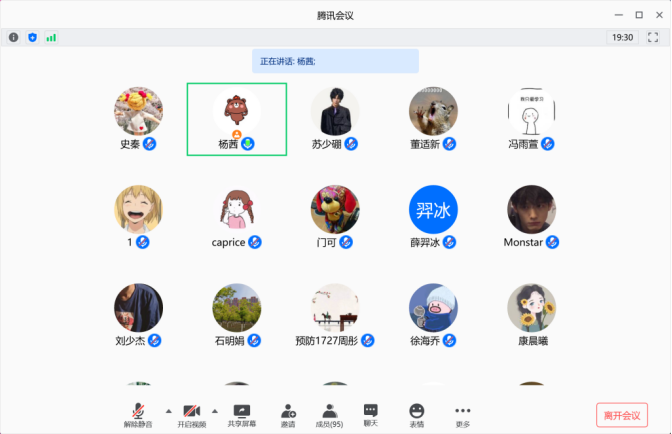The image size is (672, 434).
Task: Toggle full screen mode icon
Action: coord(652,37)
